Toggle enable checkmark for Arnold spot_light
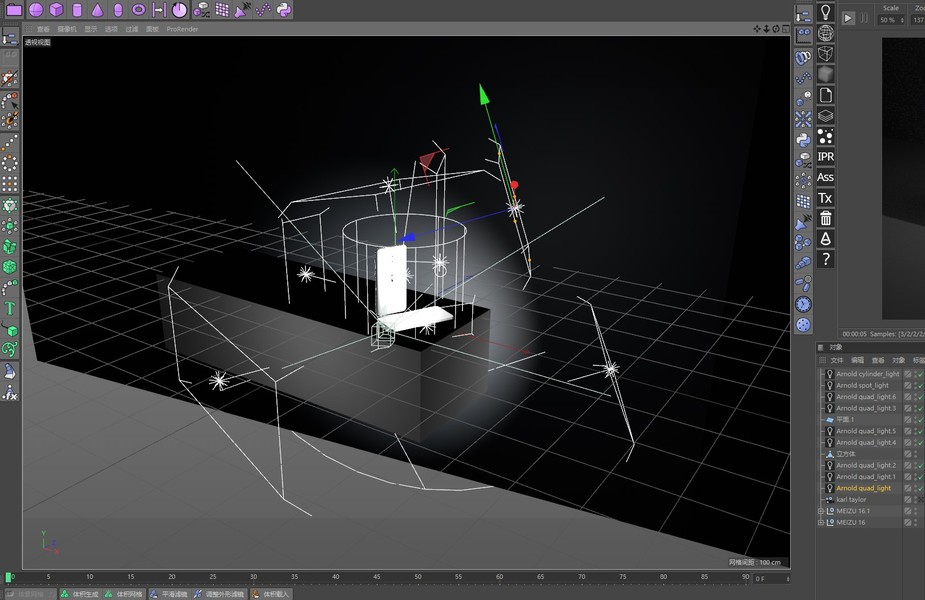The width and height of the screenshot is (925, 600). pyautogui.click(x=920, y=385)
